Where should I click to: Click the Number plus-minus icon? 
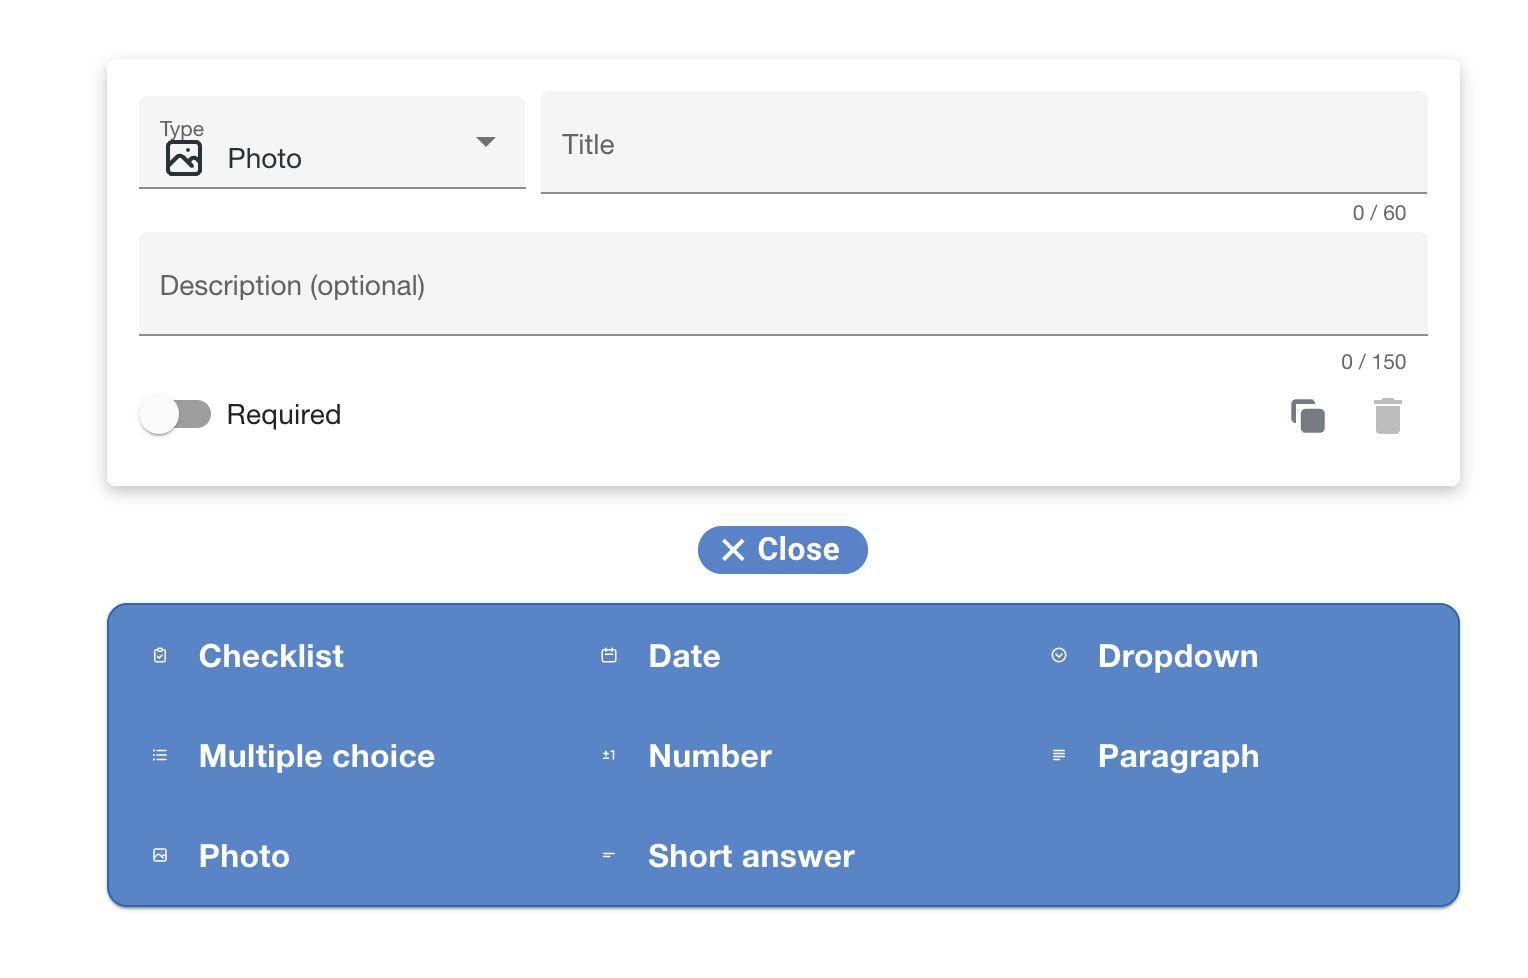(x=609, y=756)
